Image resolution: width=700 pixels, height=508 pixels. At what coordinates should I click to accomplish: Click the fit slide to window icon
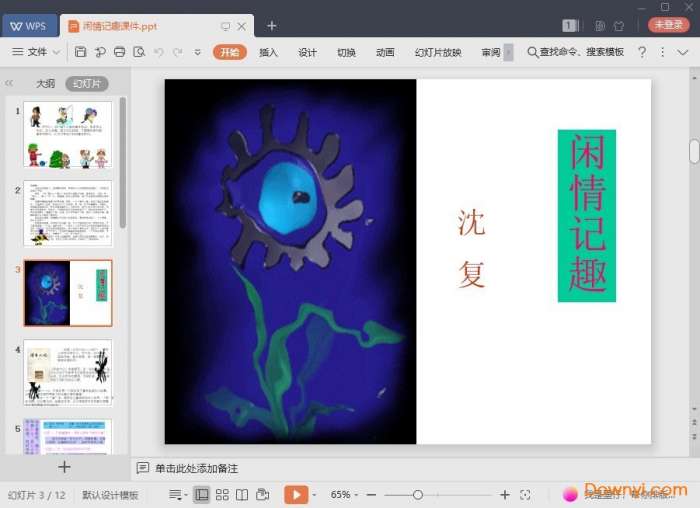[x=525, y=495]
